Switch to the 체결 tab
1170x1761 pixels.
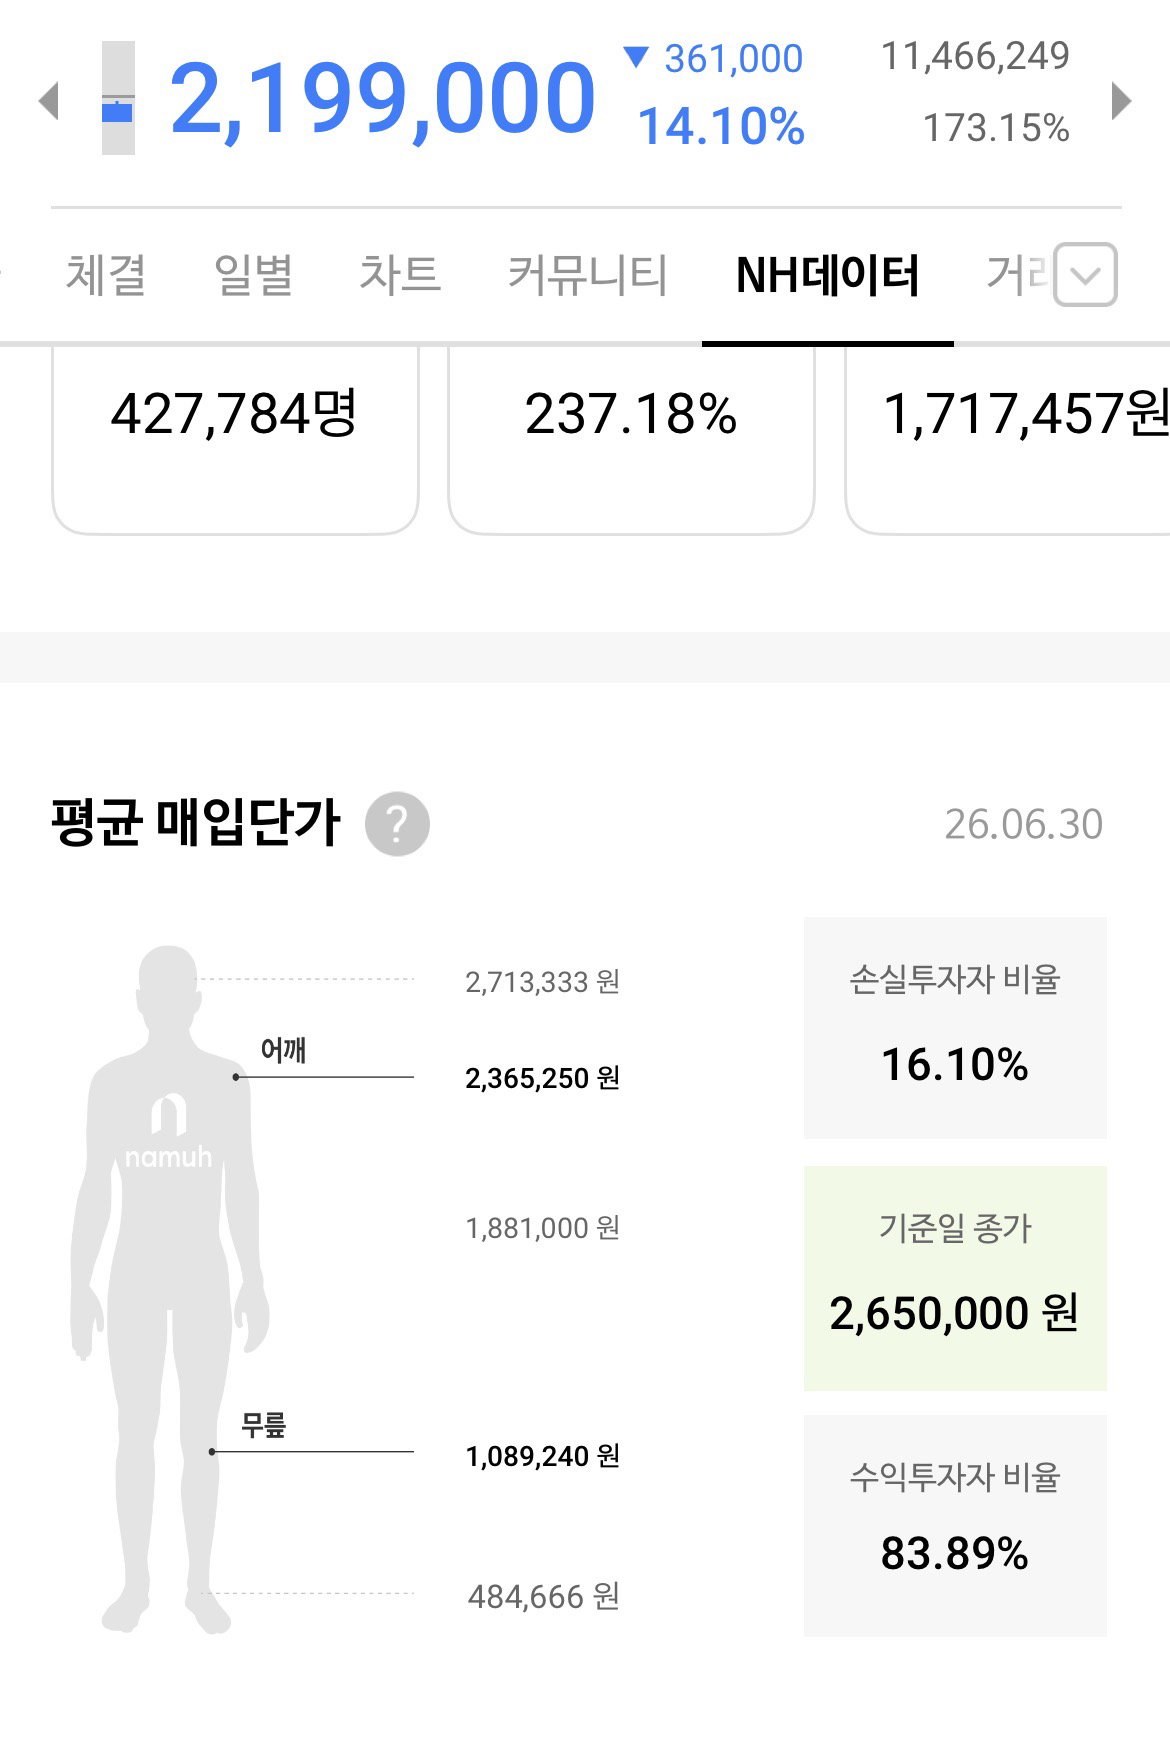[x=106, y=275]
